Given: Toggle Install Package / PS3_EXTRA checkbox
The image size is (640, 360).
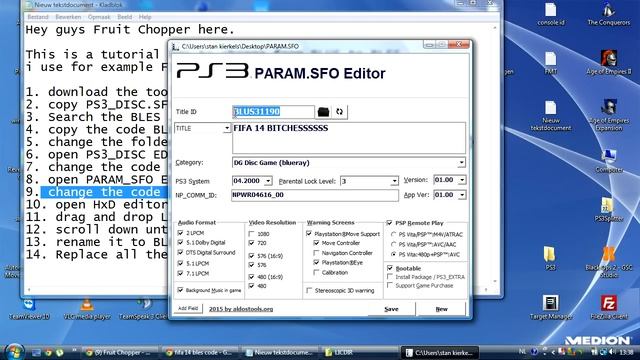Looking at the screenshot, I should pyautogui.click(x=390, y=277).
